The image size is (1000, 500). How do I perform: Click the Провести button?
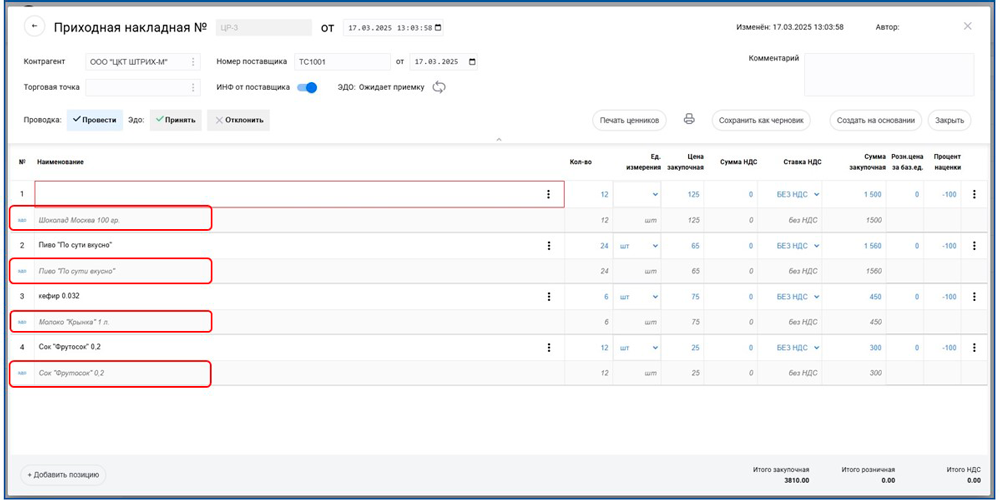94,120
